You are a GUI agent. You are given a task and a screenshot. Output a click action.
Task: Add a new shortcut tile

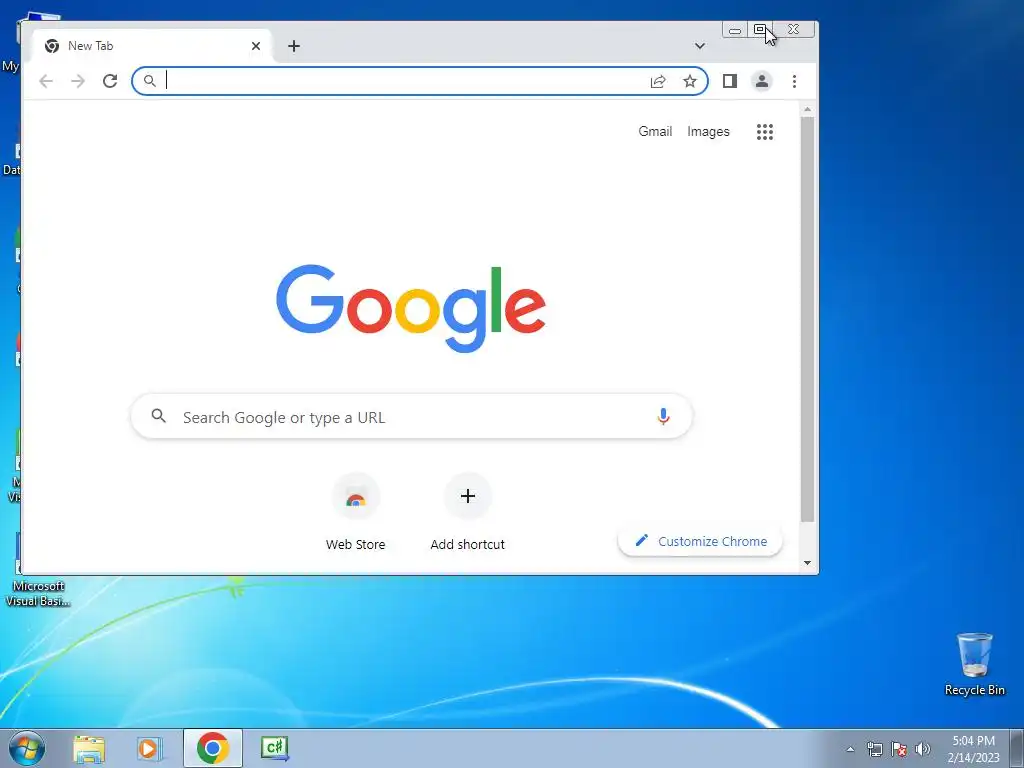pyautogui.click(x=468, y=513)
